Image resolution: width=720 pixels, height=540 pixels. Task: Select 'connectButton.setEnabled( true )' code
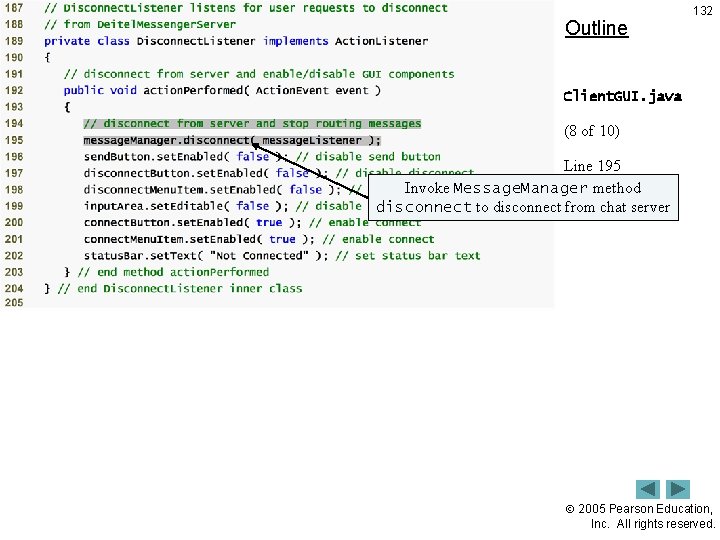pyautogui.click(x=192, y=223)
